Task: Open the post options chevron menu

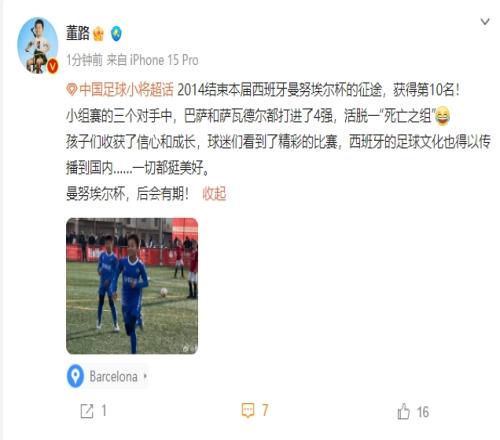Action: (485, 22)
